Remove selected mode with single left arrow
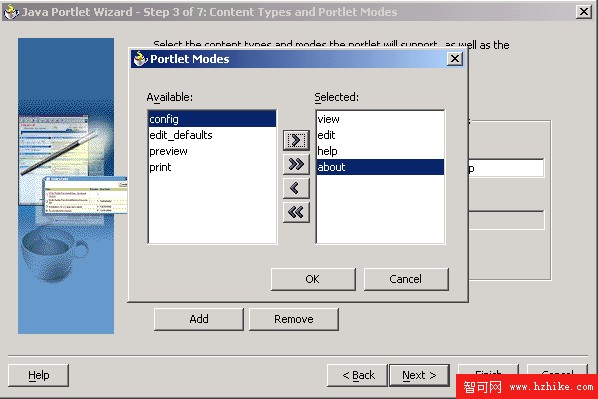598x399 pixels. tap(296, 188)
